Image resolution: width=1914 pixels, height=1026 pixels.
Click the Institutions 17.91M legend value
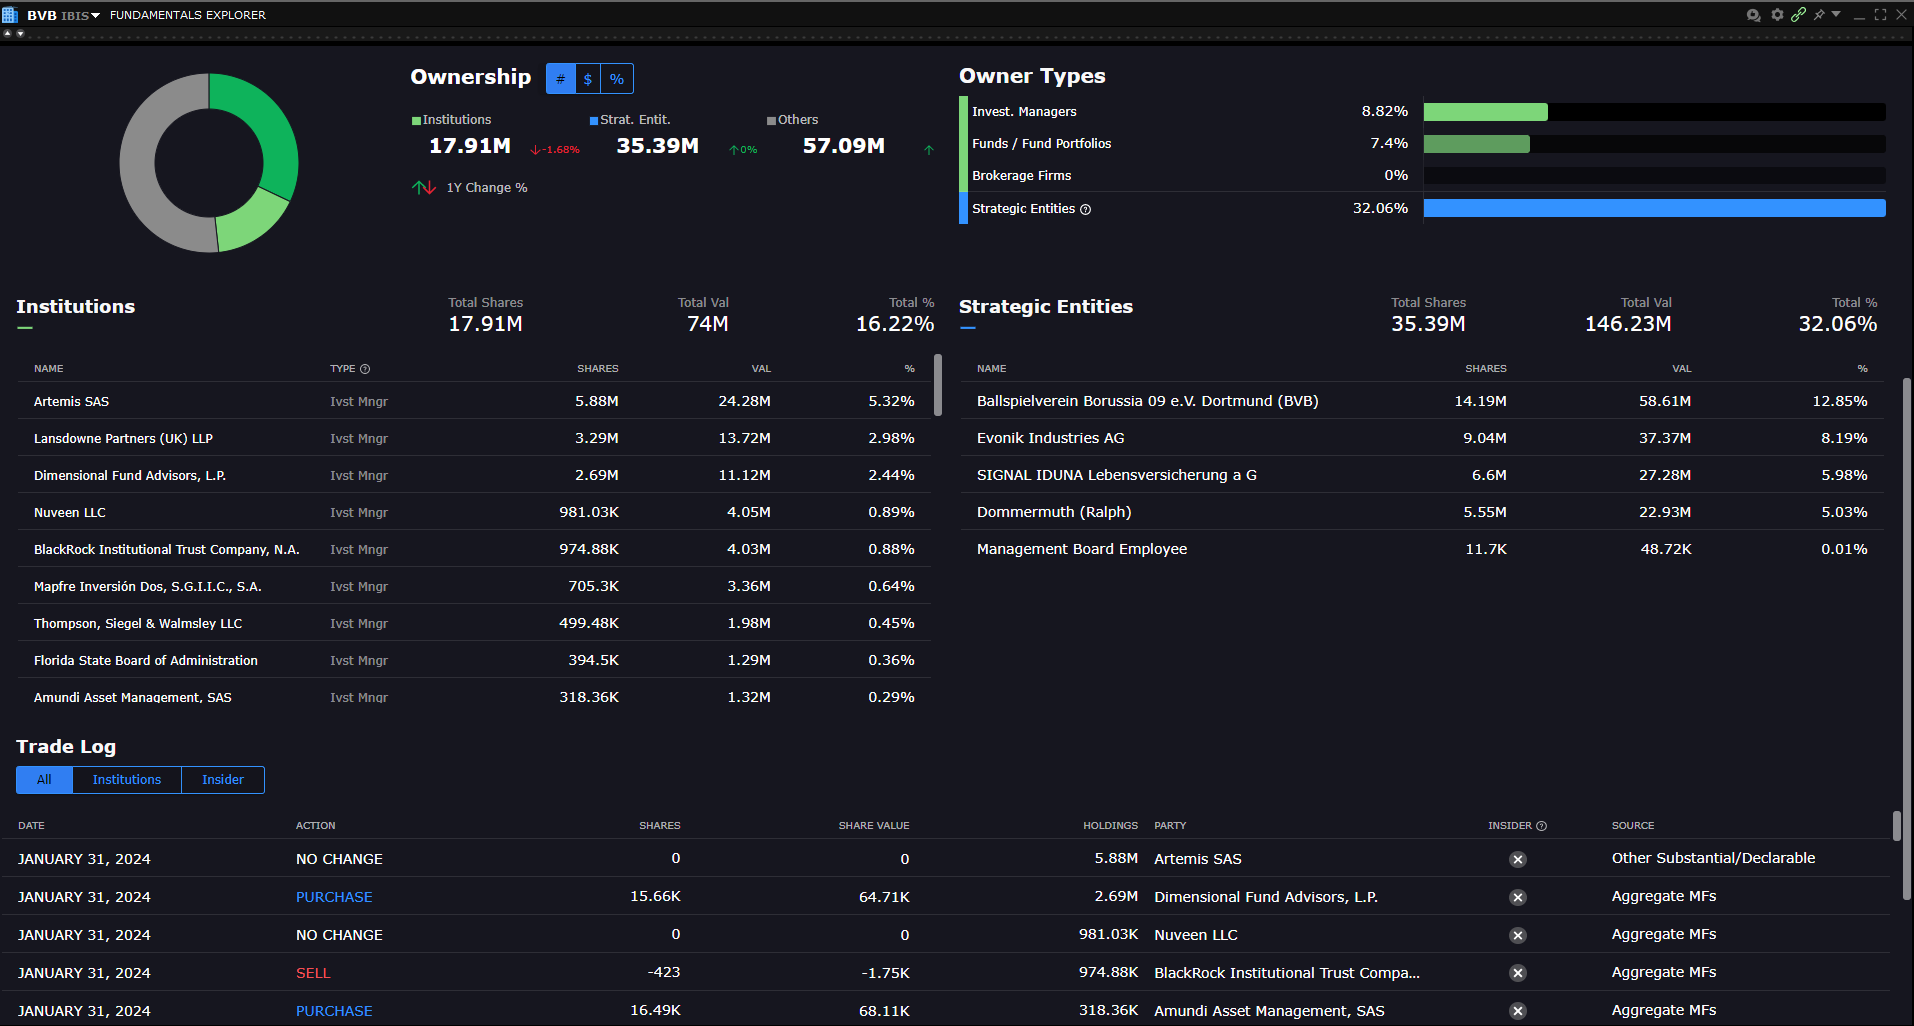pyautogui.click(x=470, y=146)
